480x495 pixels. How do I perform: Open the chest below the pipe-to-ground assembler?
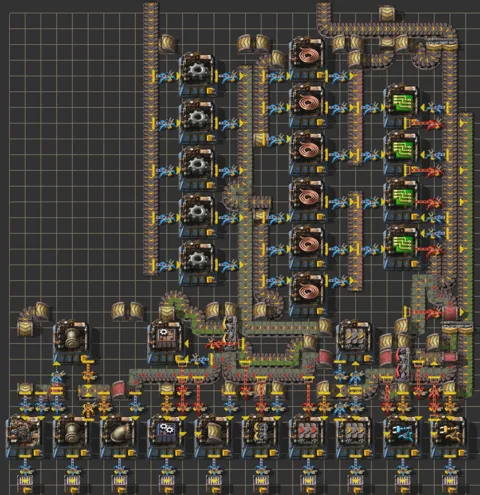pos(119,481)
